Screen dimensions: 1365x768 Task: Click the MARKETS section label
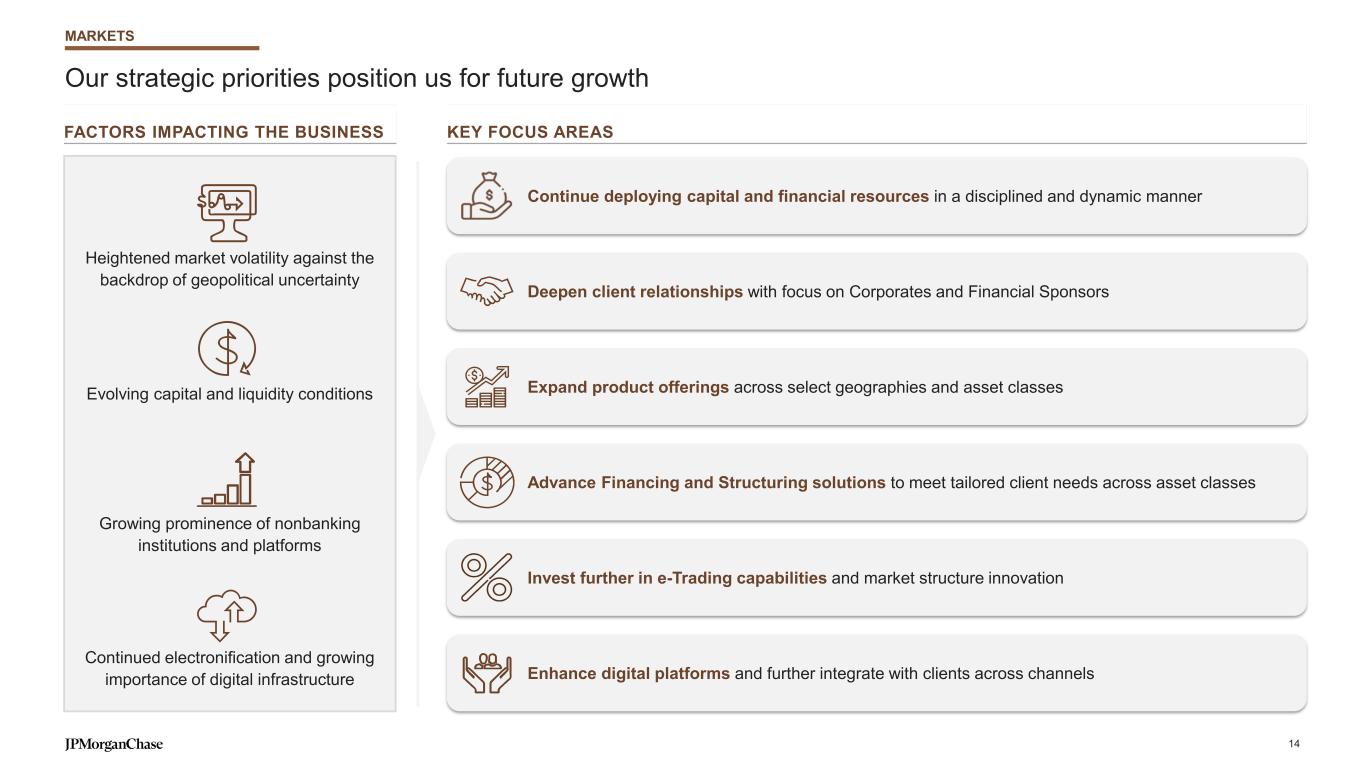click(x=99, y=36)
